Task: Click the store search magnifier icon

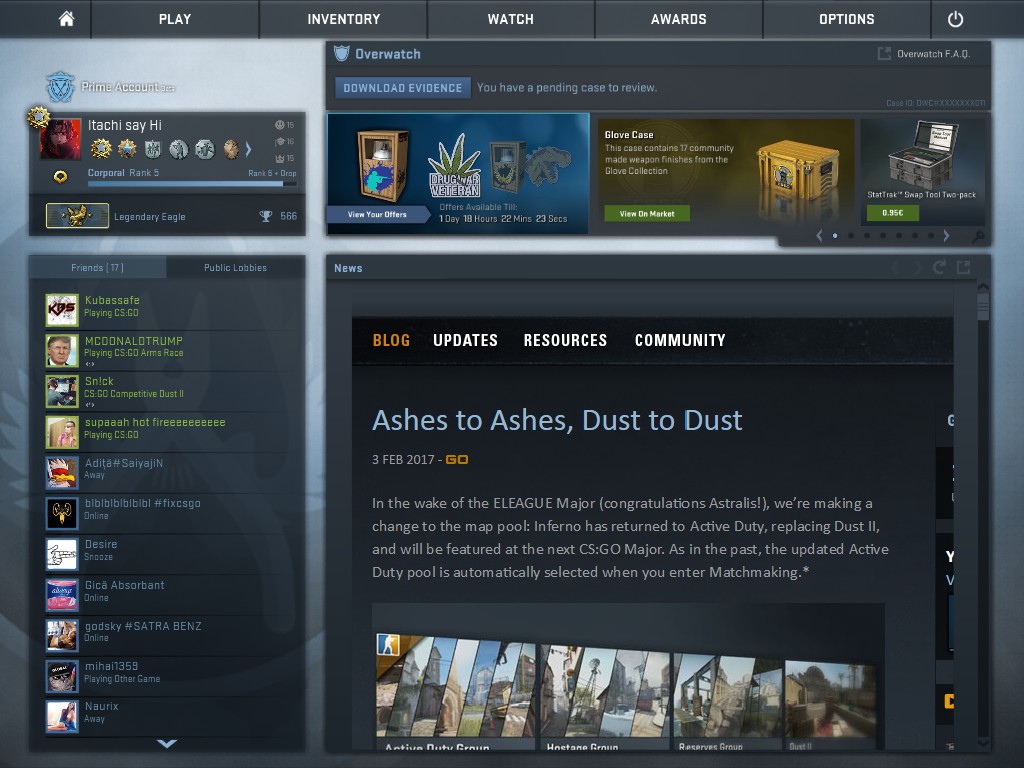Action: (978, 237)
